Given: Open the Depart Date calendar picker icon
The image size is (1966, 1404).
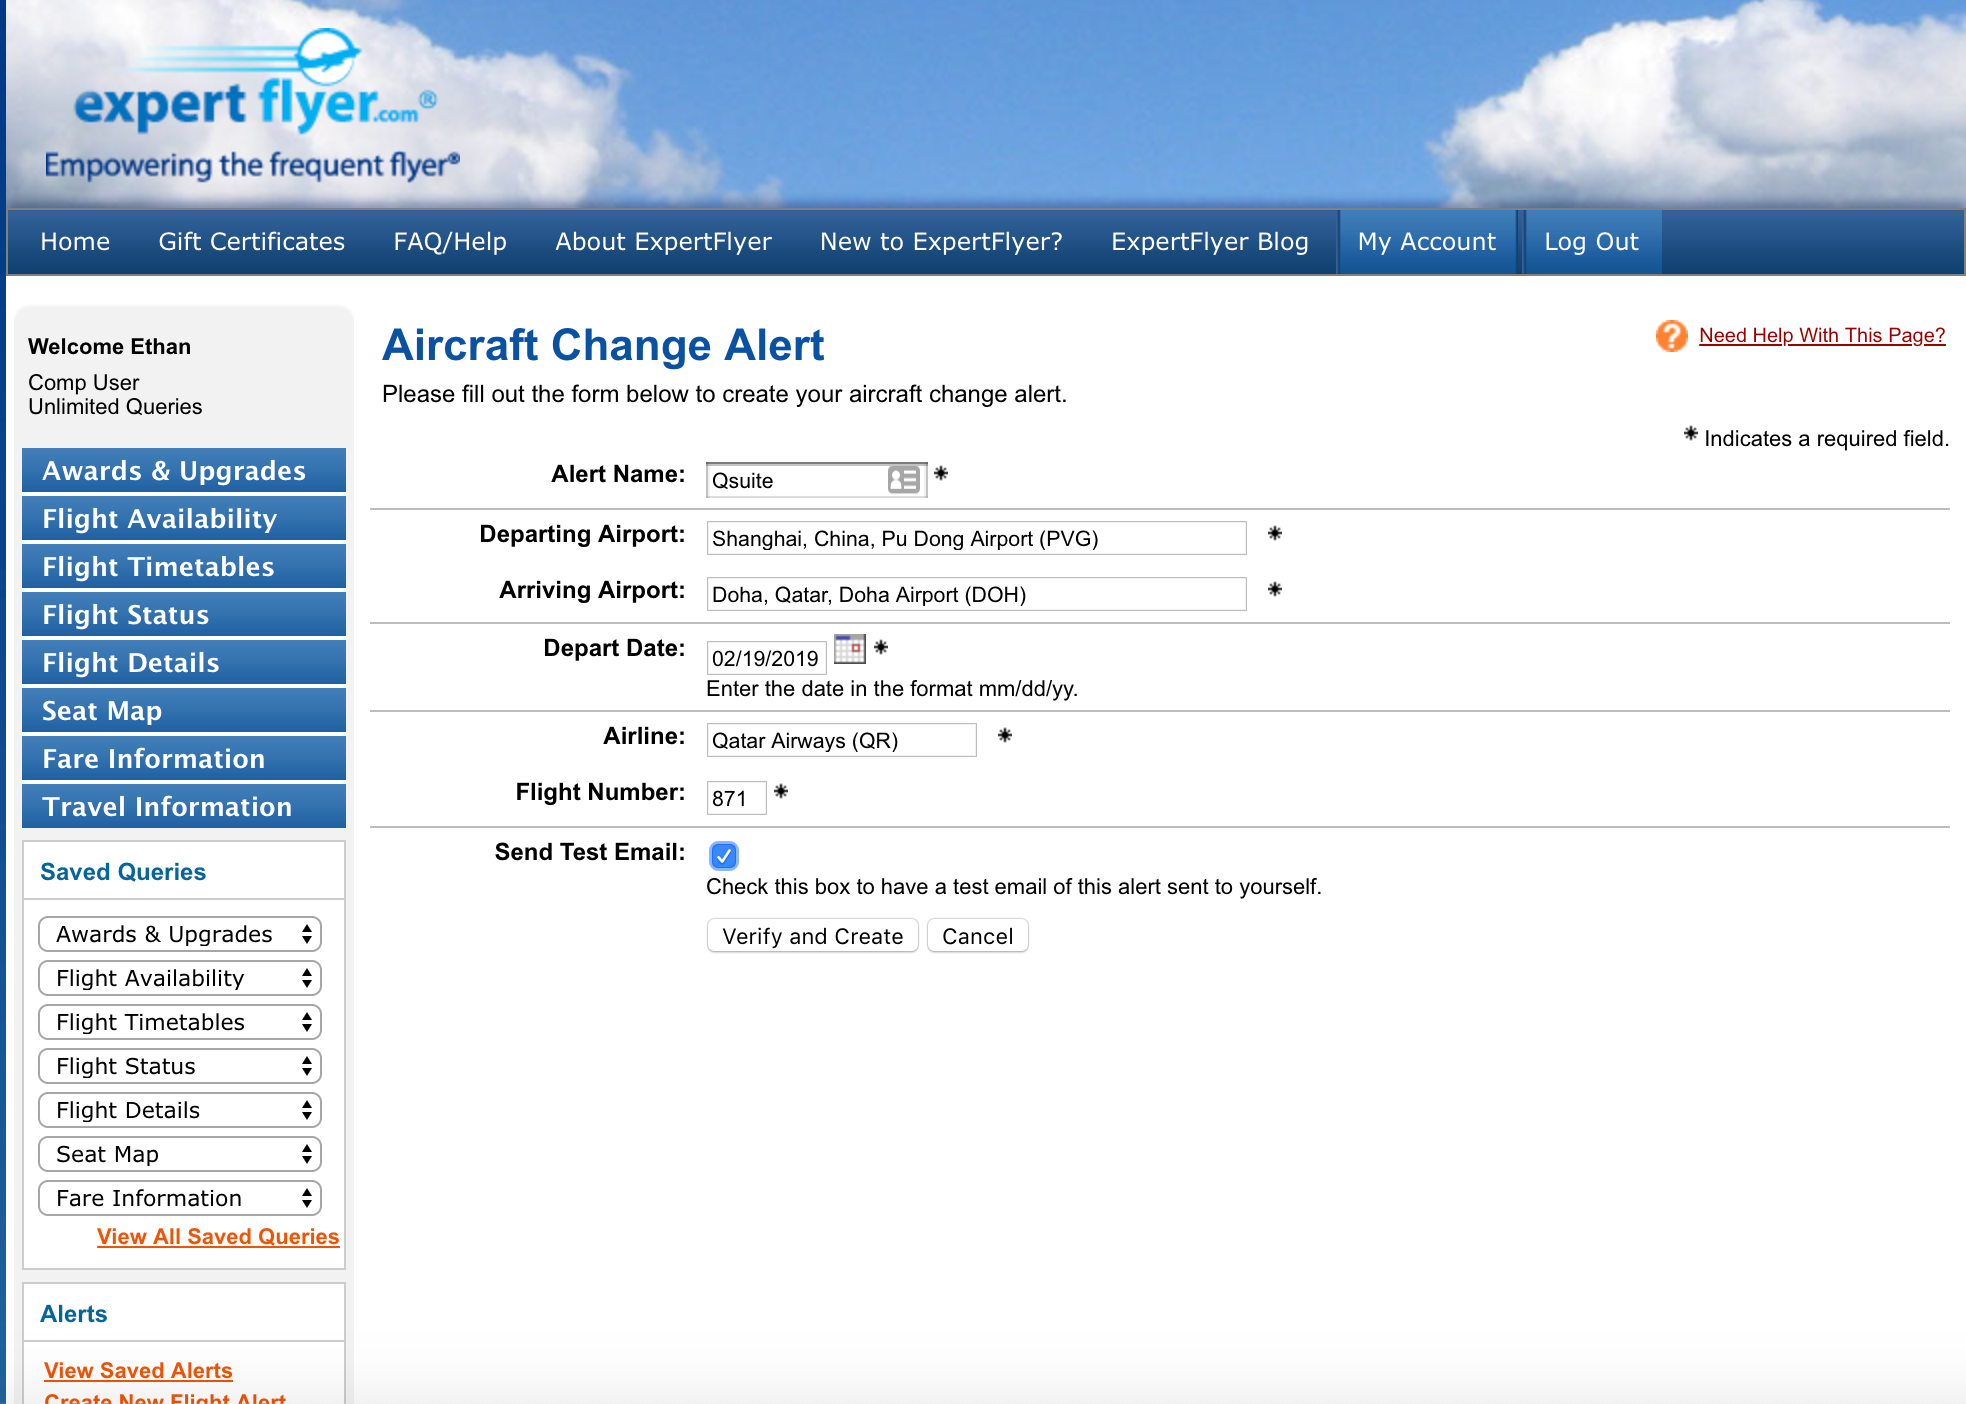Looking at the screenshot, I should pyautogui.click(x=849, y=649).
